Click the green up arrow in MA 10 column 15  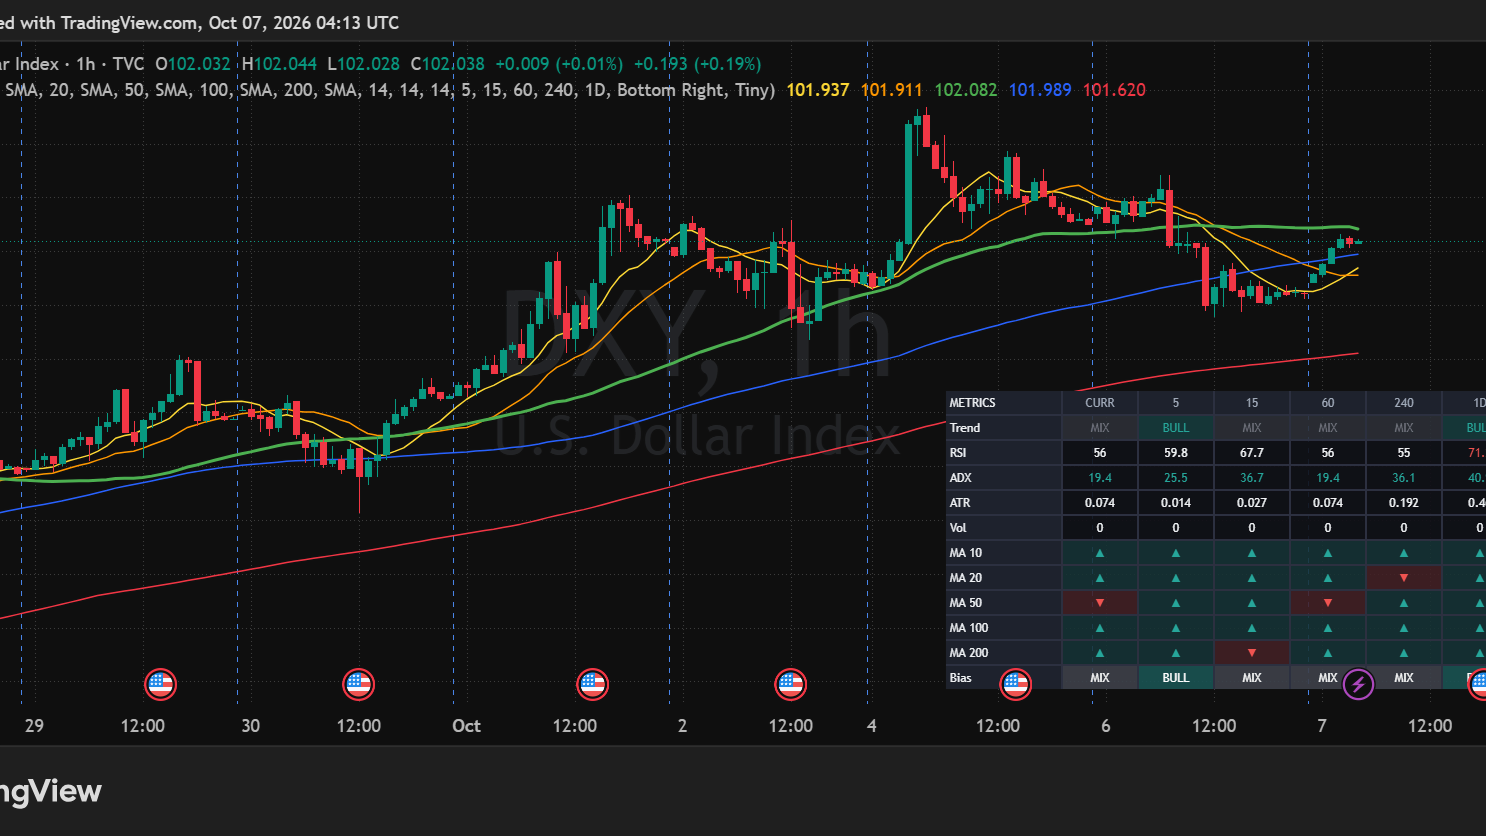coord(1252,553)
